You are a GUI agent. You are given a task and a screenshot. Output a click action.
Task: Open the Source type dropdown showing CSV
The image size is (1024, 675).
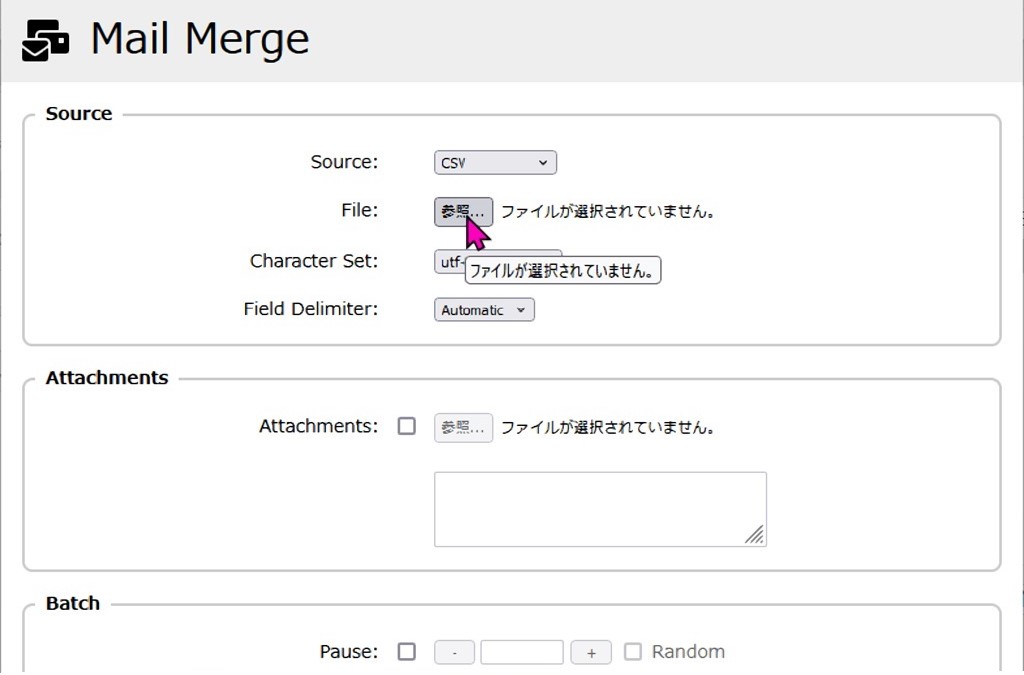[x=495, y=163]
